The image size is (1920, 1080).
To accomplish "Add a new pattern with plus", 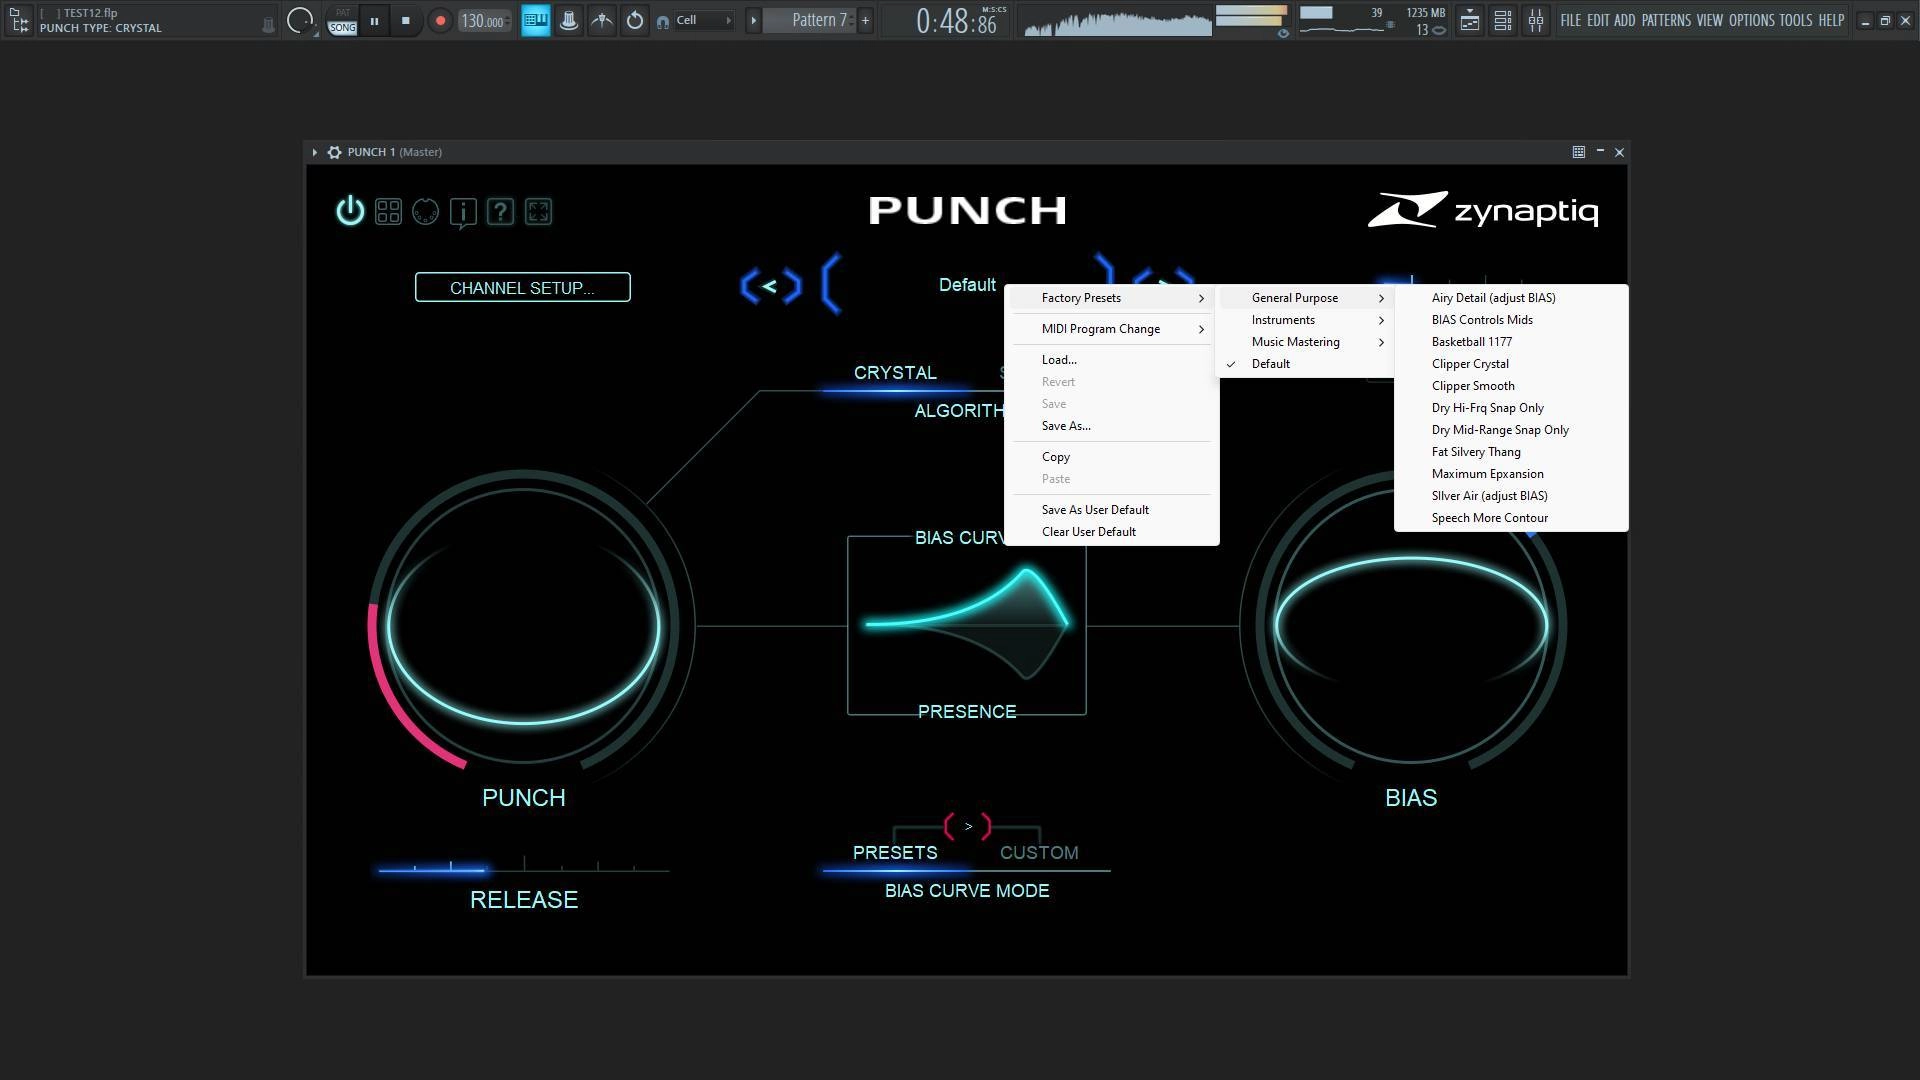I will pos(865,20).
